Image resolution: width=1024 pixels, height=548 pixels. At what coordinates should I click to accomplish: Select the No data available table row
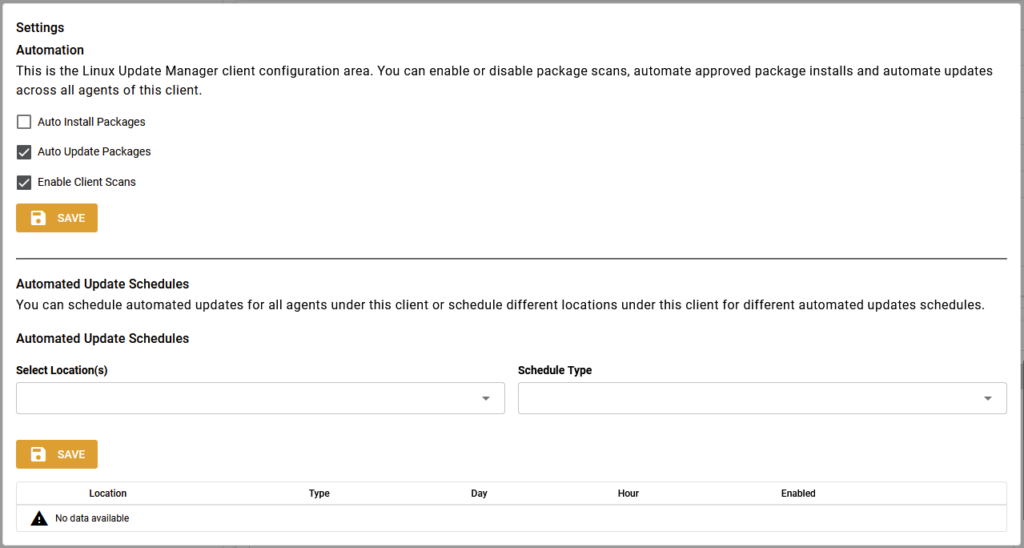[x=511, y=519]
